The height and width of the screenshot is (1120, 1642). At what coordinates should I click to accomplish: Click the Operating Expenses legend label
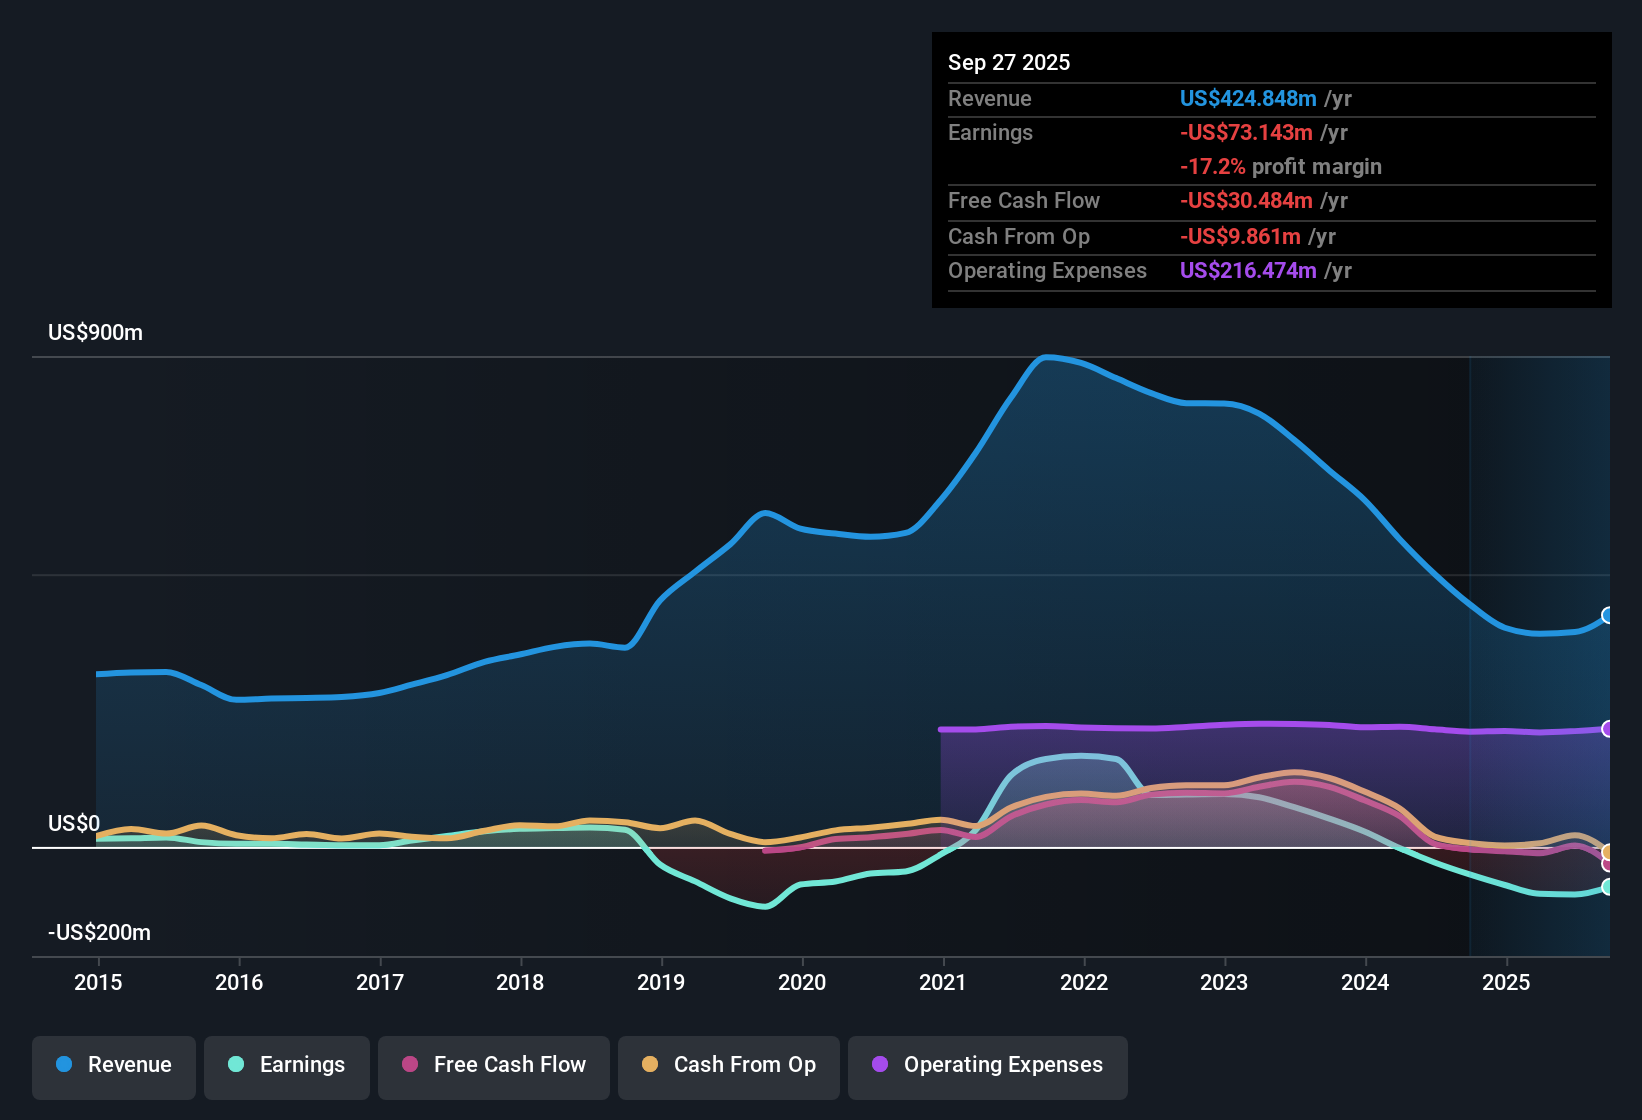pyautogui.click(x=1002, y=1066)
